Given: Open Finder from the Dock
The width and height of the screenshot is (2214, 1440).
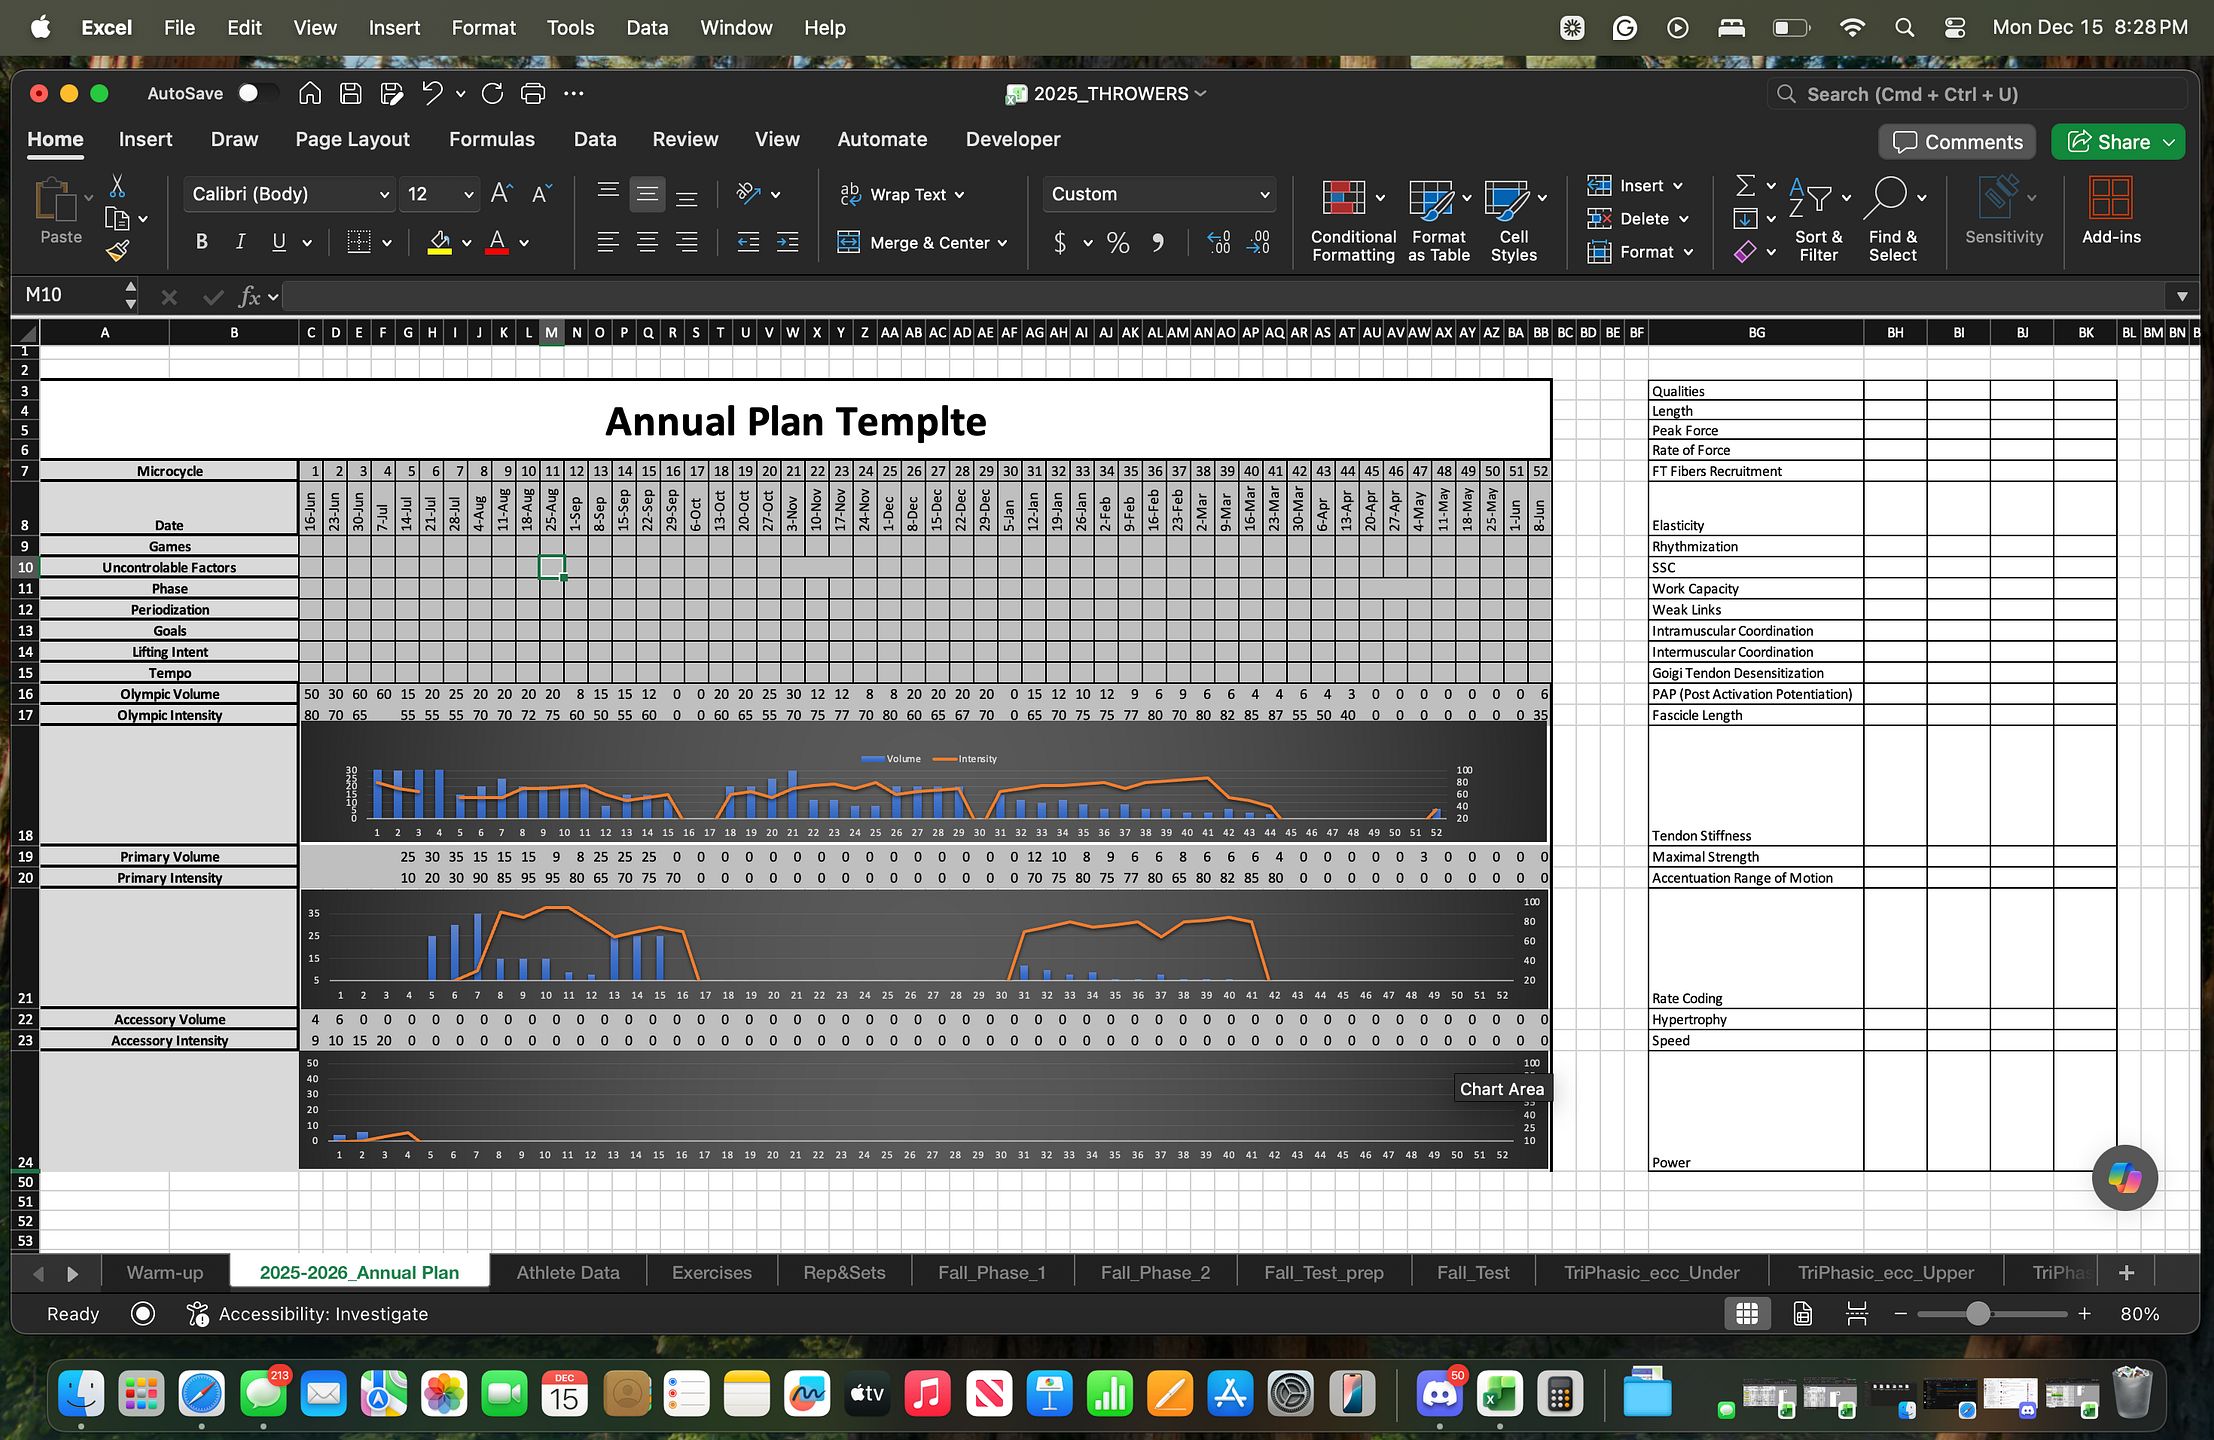Looking at the screenshot, I should click(x=81, y=1393).
